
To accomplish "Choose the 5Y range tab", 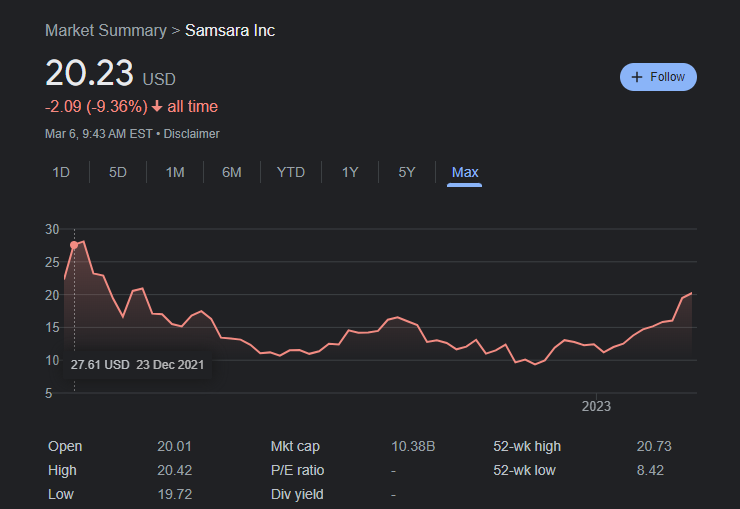I will click(407, 172).
